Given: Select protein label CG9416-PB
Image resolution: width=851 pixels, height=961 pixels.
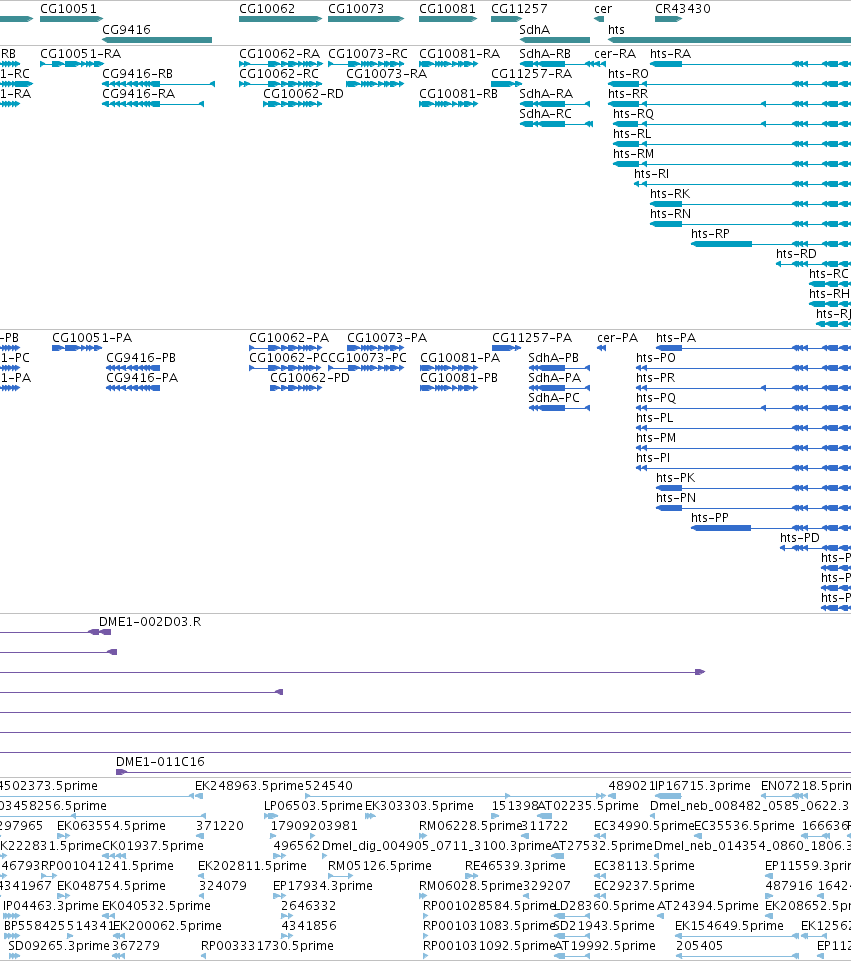Looking at the screenshot, I should (x=141, y=357).
